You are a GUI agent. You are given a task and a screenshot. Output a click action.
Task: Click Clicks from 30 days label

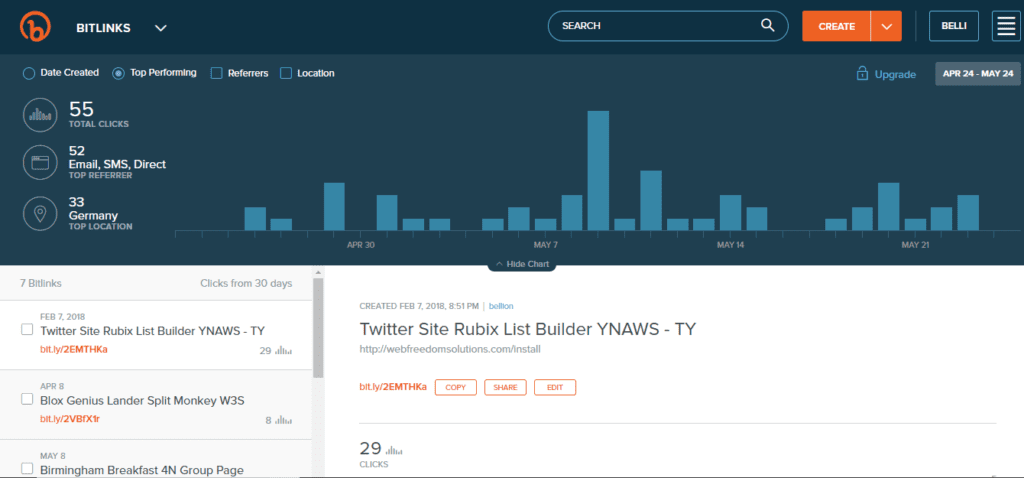[x=246, y=283]
